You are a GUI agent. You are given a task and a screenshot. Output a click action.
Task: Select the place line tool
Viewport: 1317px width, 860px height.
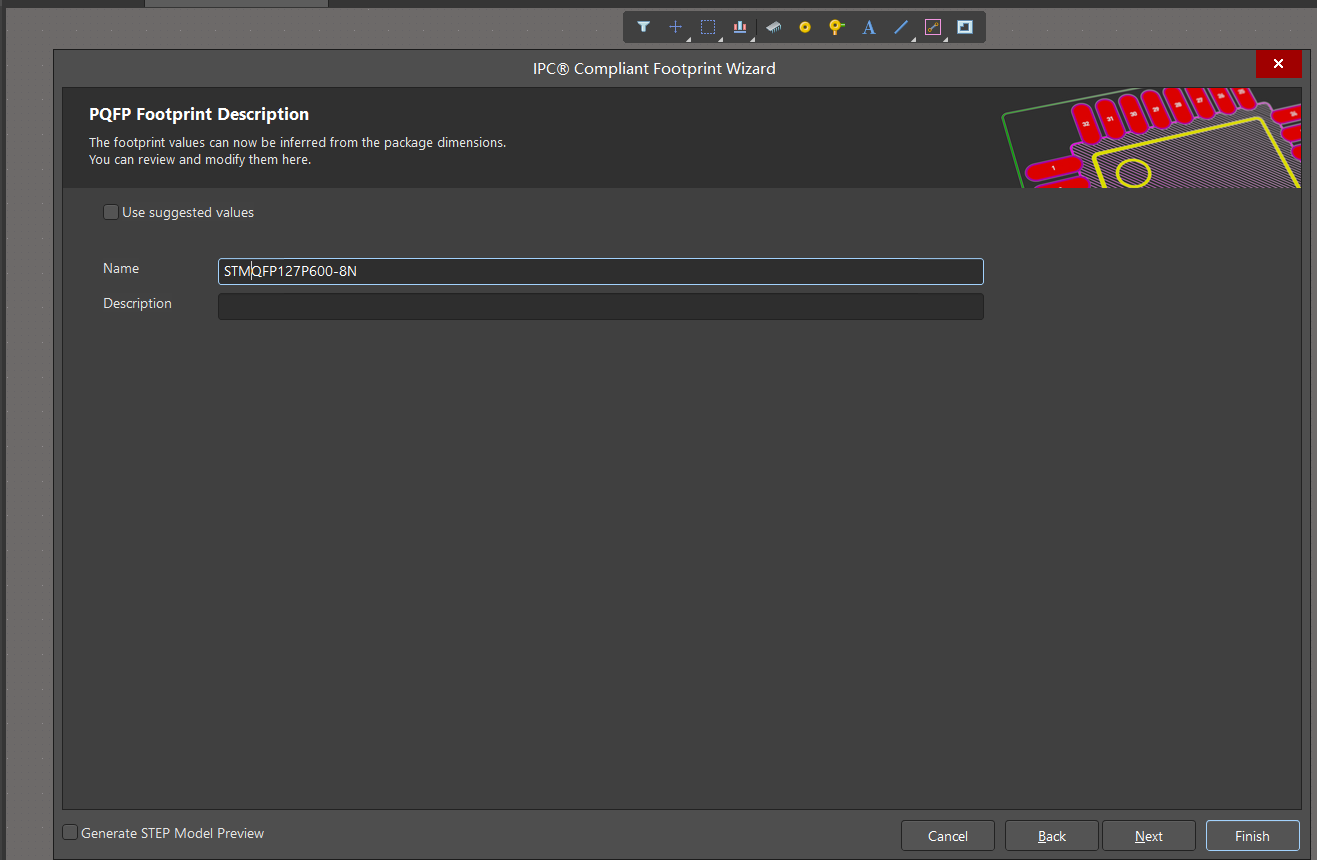(x=901, y=27)
